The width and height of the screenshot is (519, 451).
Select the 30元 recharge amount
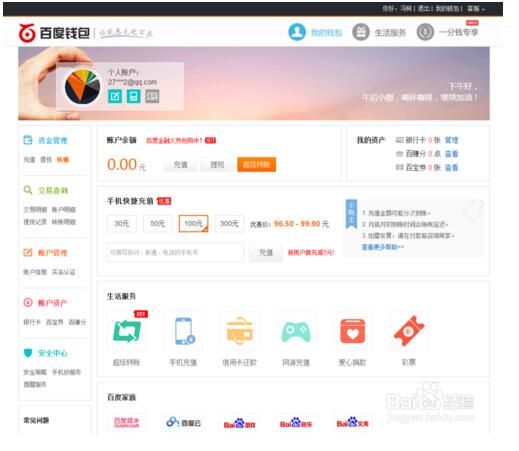point(122,223)
